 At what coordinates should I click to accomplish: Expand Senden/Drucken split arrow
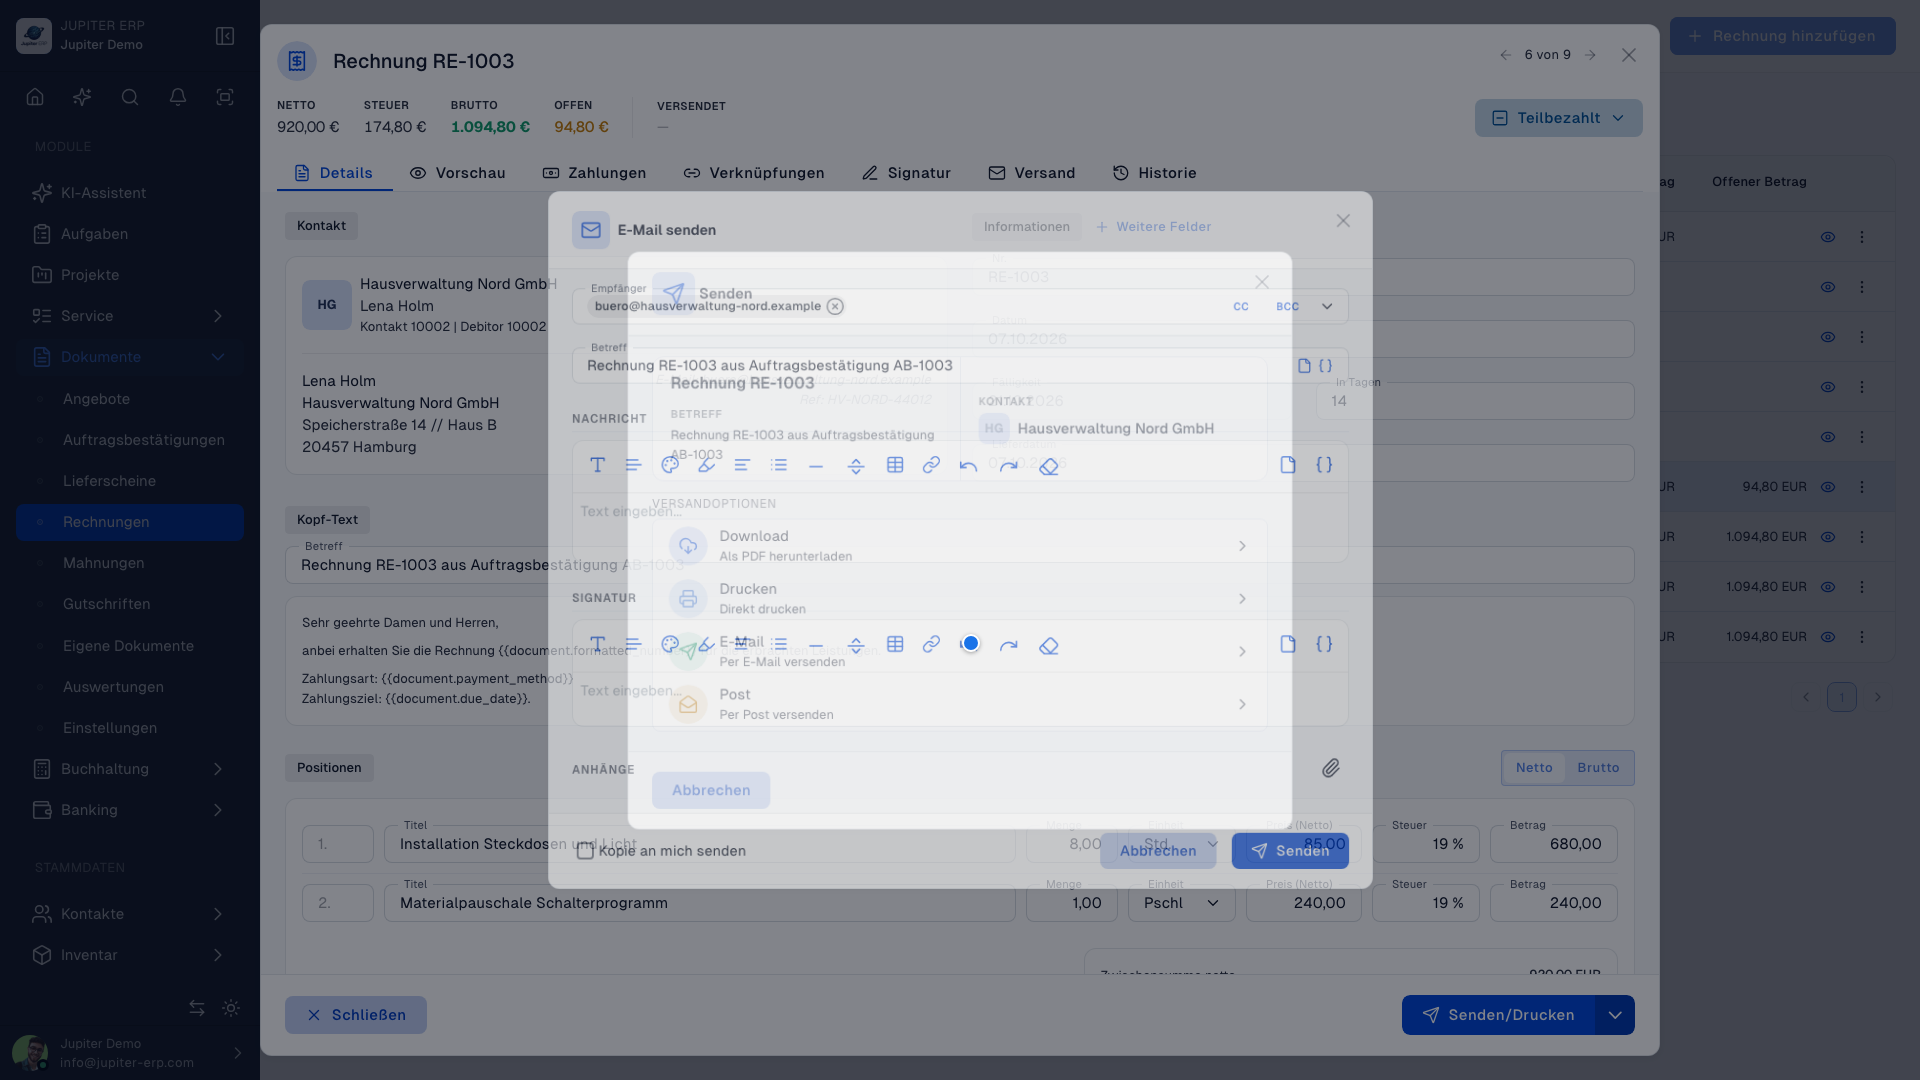(x=1615, y=1015)
